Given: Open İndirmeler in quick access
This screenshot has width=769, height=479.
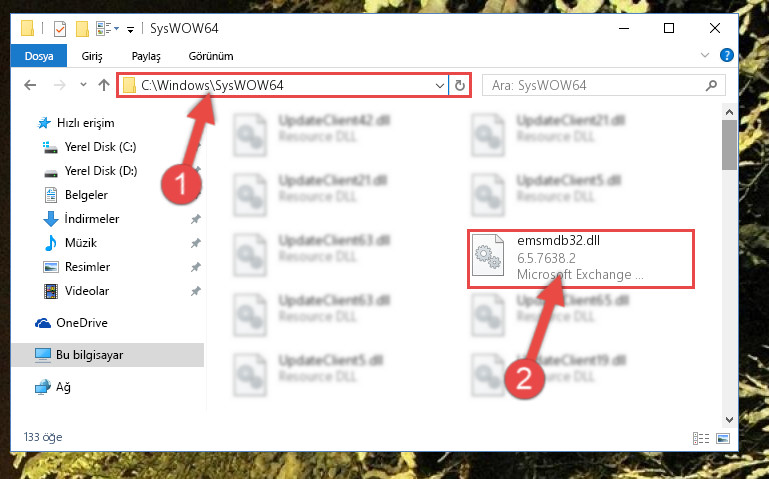Looking at the screenshot, I should [92, 219].
